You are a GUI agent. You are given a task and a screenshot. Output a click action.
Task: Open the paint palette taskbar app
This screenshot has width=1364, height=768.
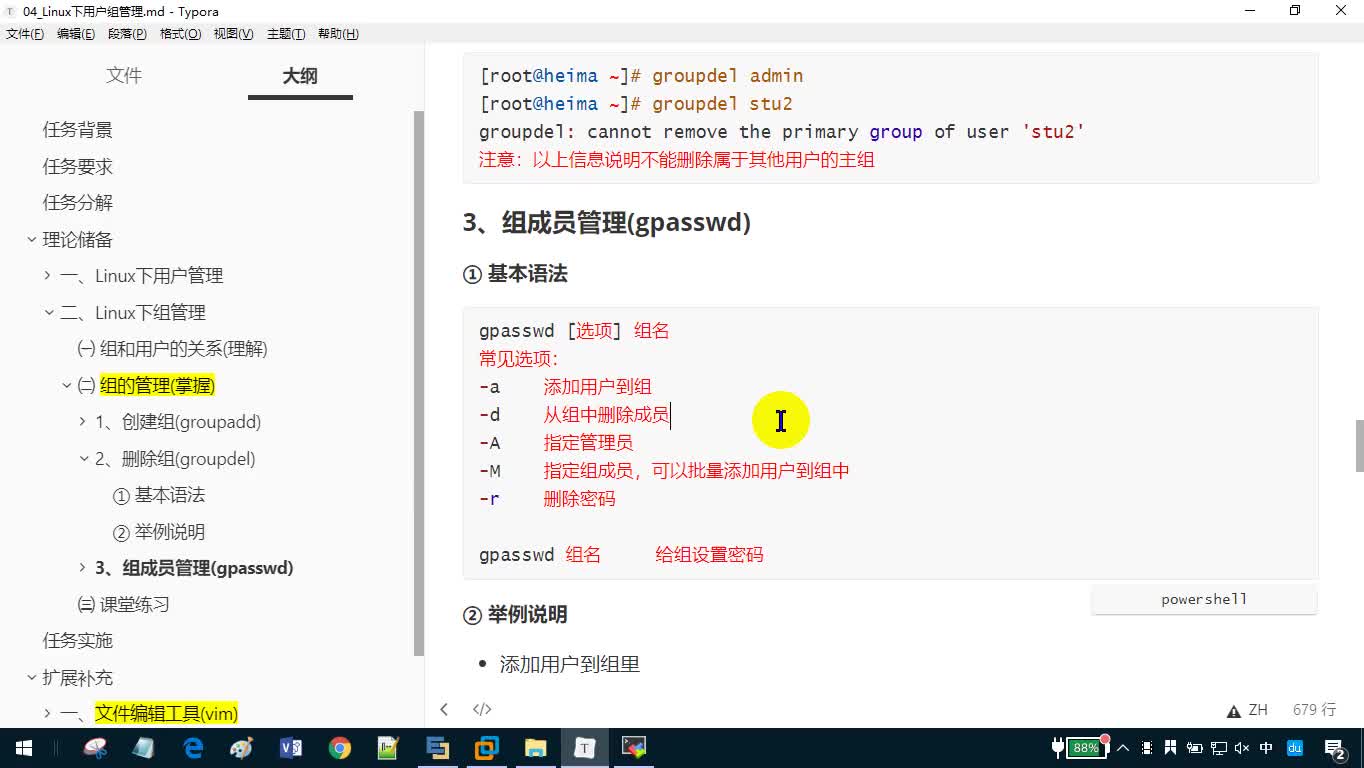242,748
